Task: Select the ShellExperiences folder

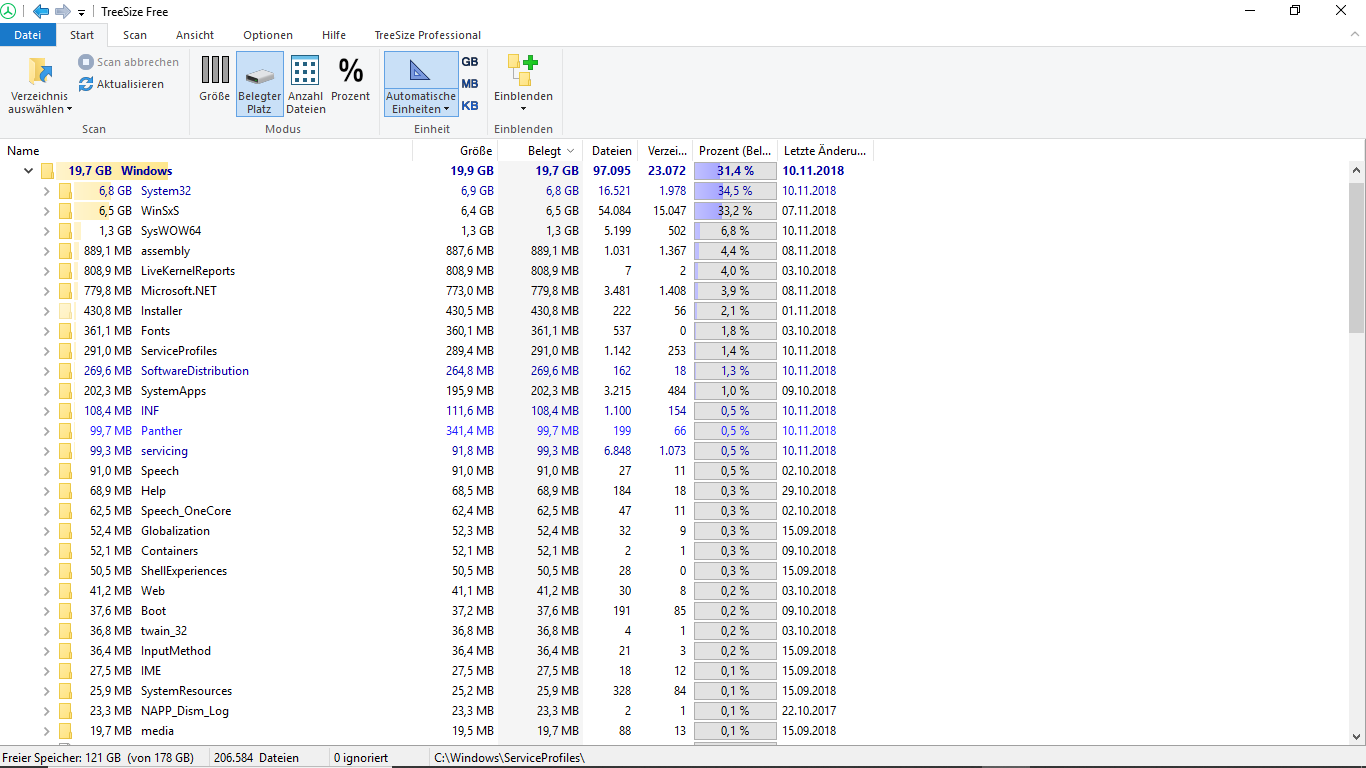Action: [x=183, y=571]
